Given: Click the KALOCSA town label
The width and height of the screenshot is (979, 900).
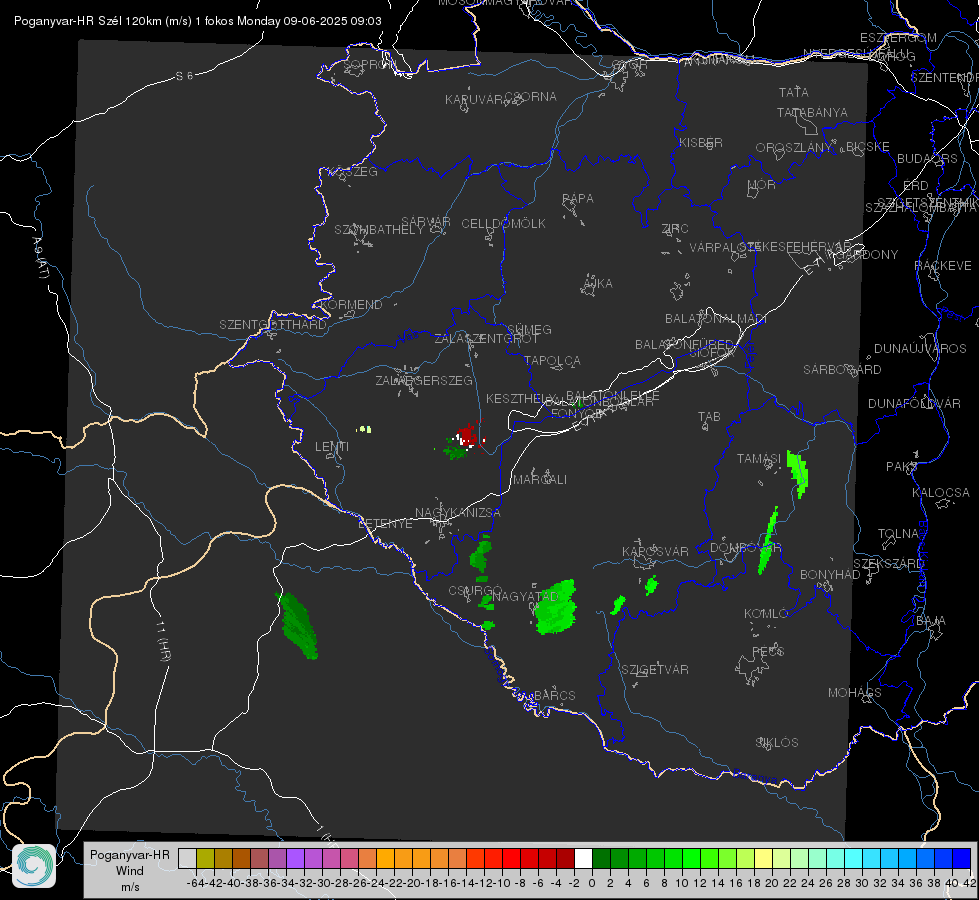Looking at the screenshot, I should [x=940, y=493].
